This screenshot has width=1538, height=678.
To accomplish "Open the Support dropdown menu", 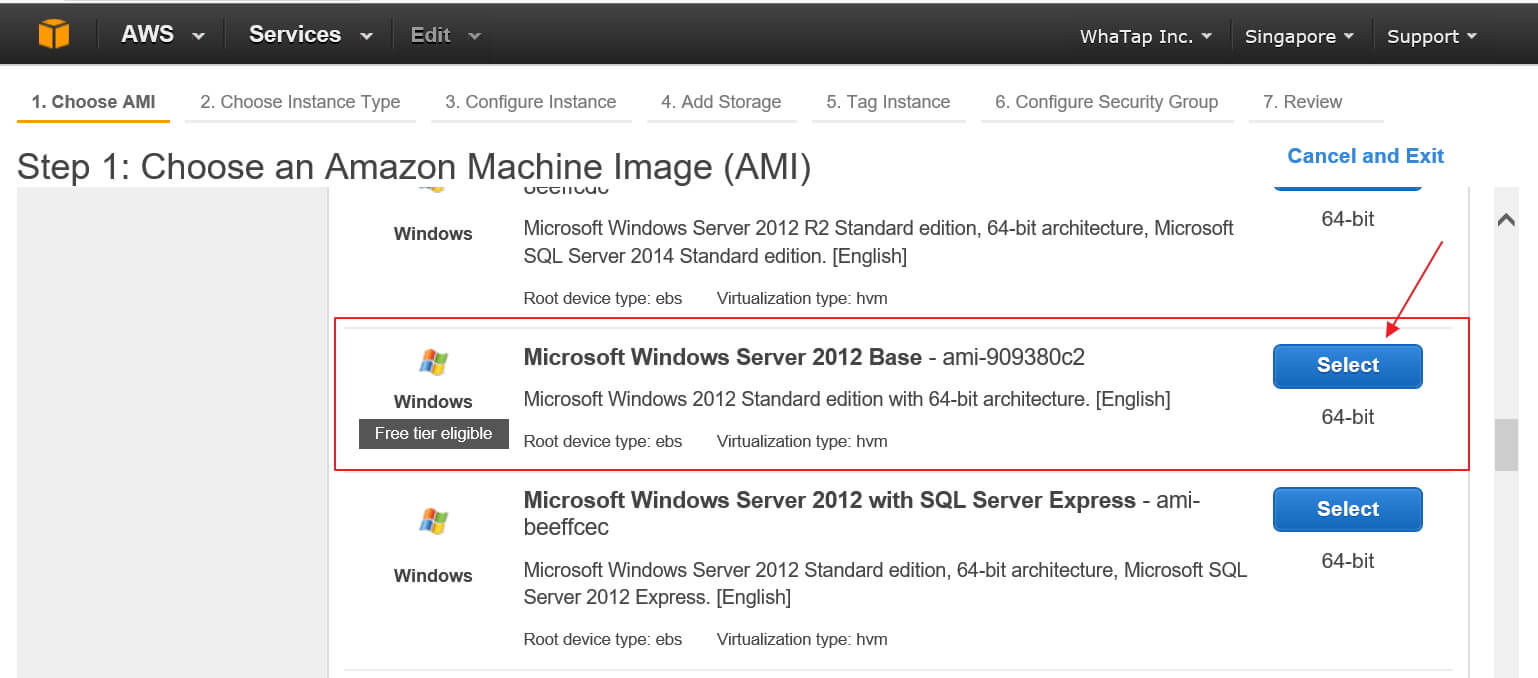I will click(1432, 36).
